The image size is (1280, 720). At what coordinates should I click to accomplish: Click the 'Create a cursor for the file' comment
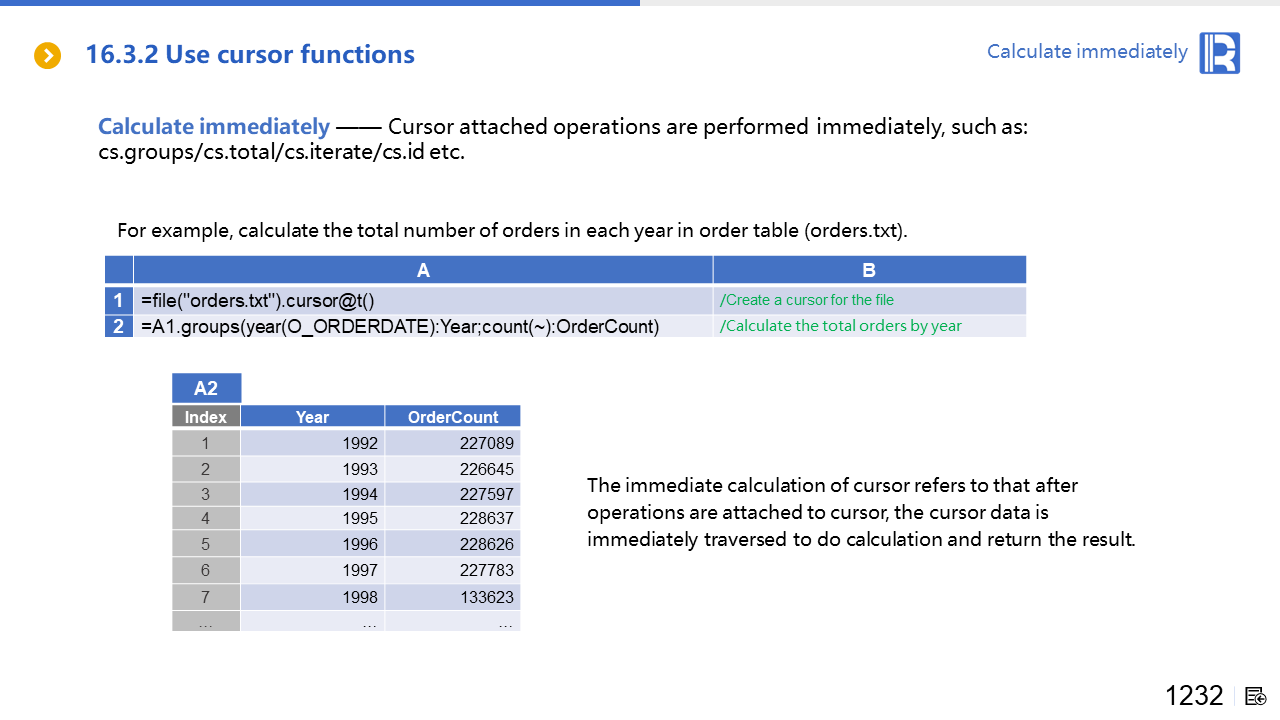point(806,300)
